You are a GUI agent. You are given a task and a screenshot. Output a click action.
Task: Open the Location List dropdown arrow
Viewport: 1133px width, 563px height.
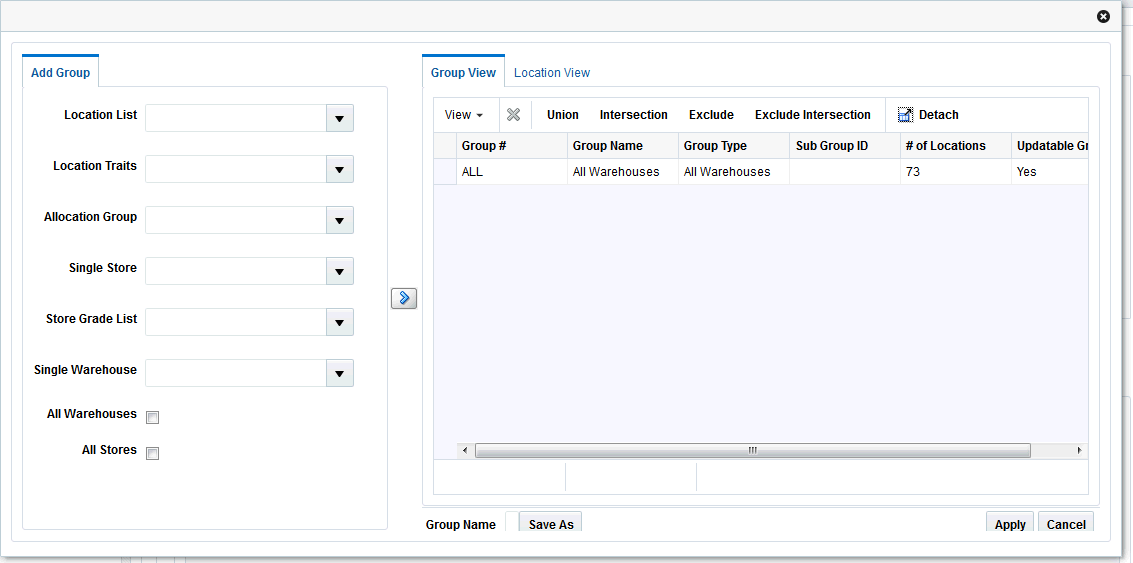point(340,118)
